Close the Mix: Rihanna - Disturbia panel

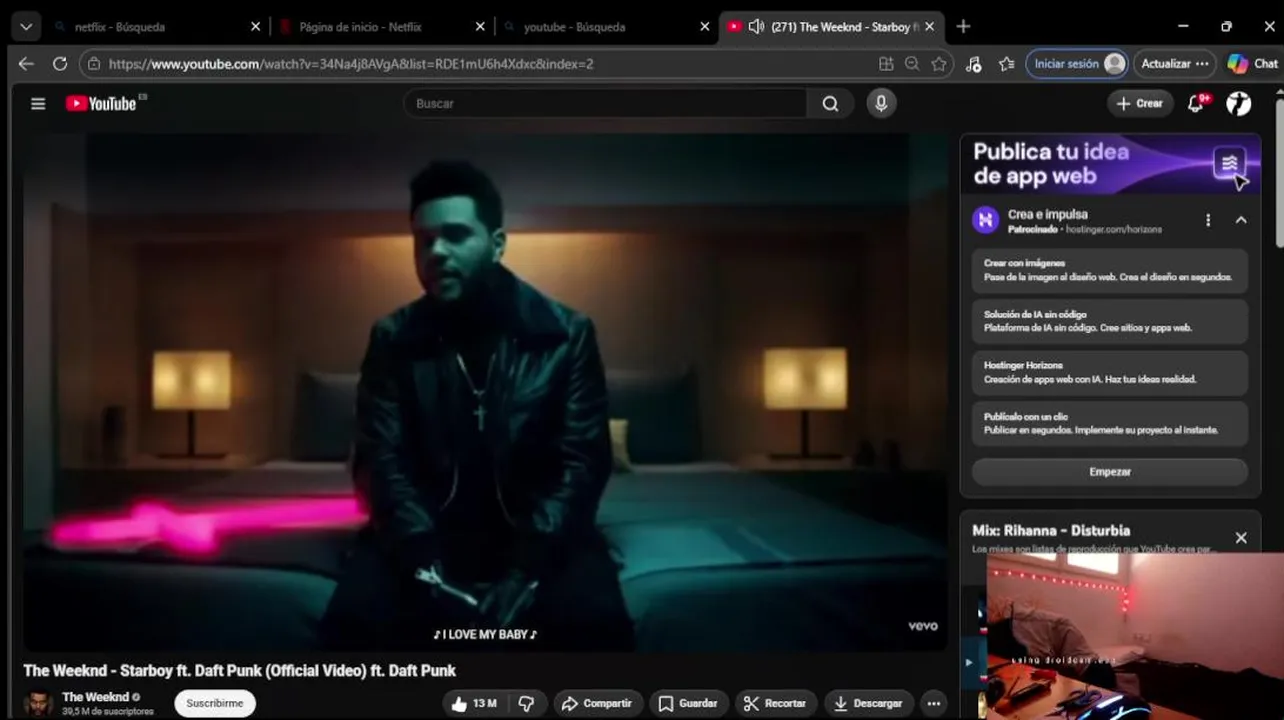point(1241,538)
